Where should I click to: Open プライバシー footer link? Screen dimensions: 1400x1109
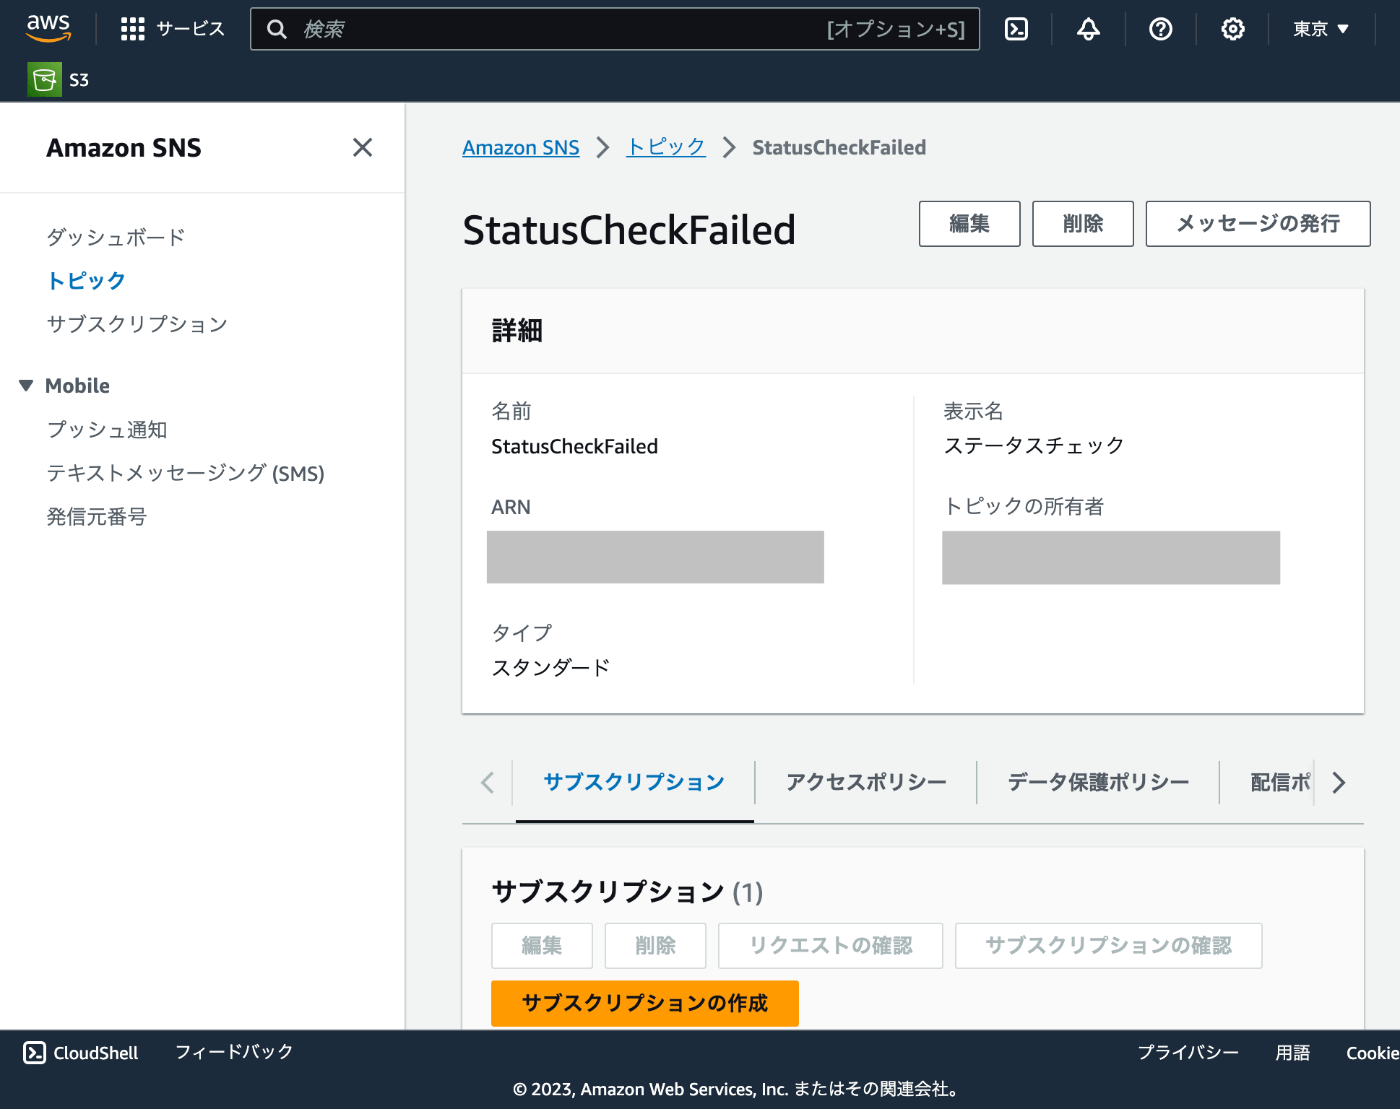tap(1188, 1053)
